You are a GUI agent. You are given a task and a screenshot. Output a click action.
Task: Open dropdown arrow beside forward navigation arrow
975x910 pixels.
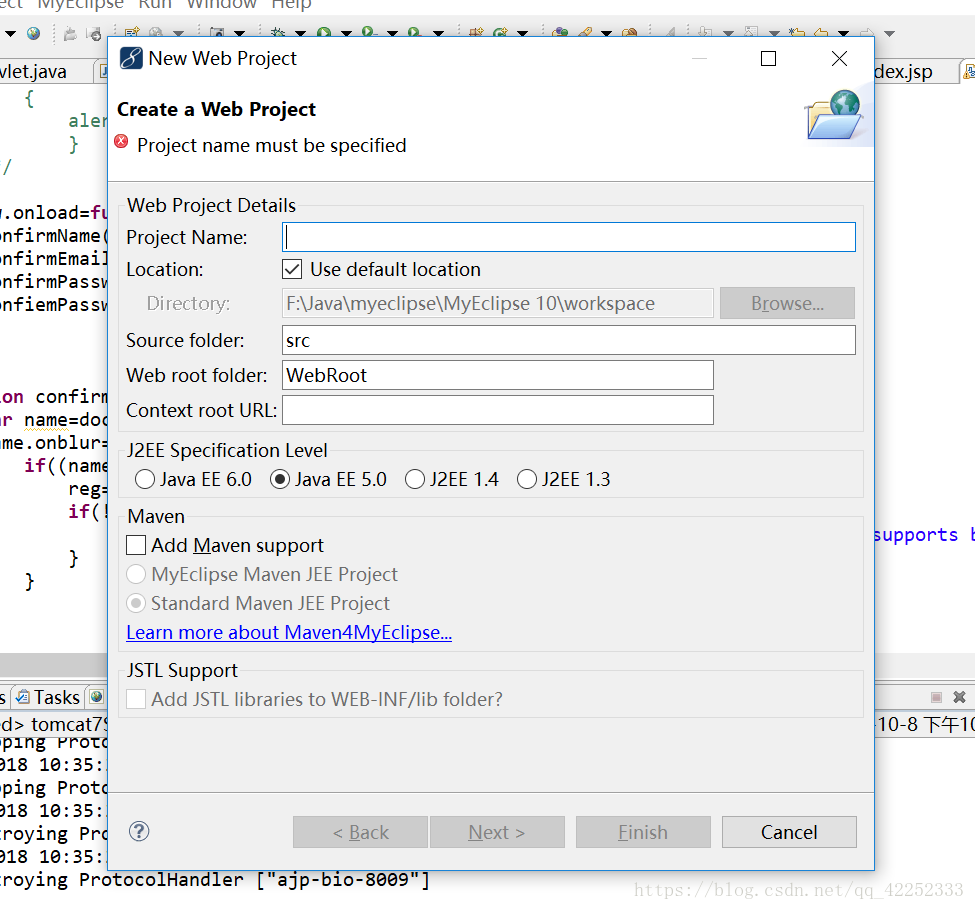(889, 33)
